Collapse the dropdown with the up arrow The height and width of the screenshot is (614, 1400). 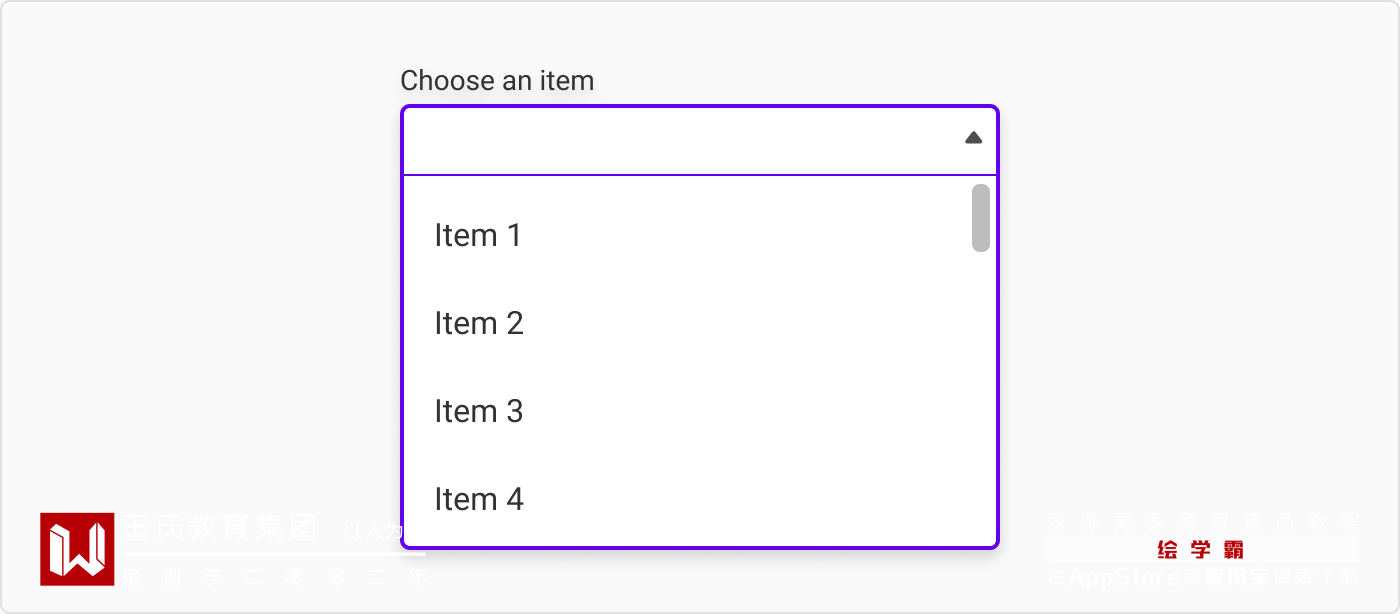pyautogui.click(x=973, y=138)
